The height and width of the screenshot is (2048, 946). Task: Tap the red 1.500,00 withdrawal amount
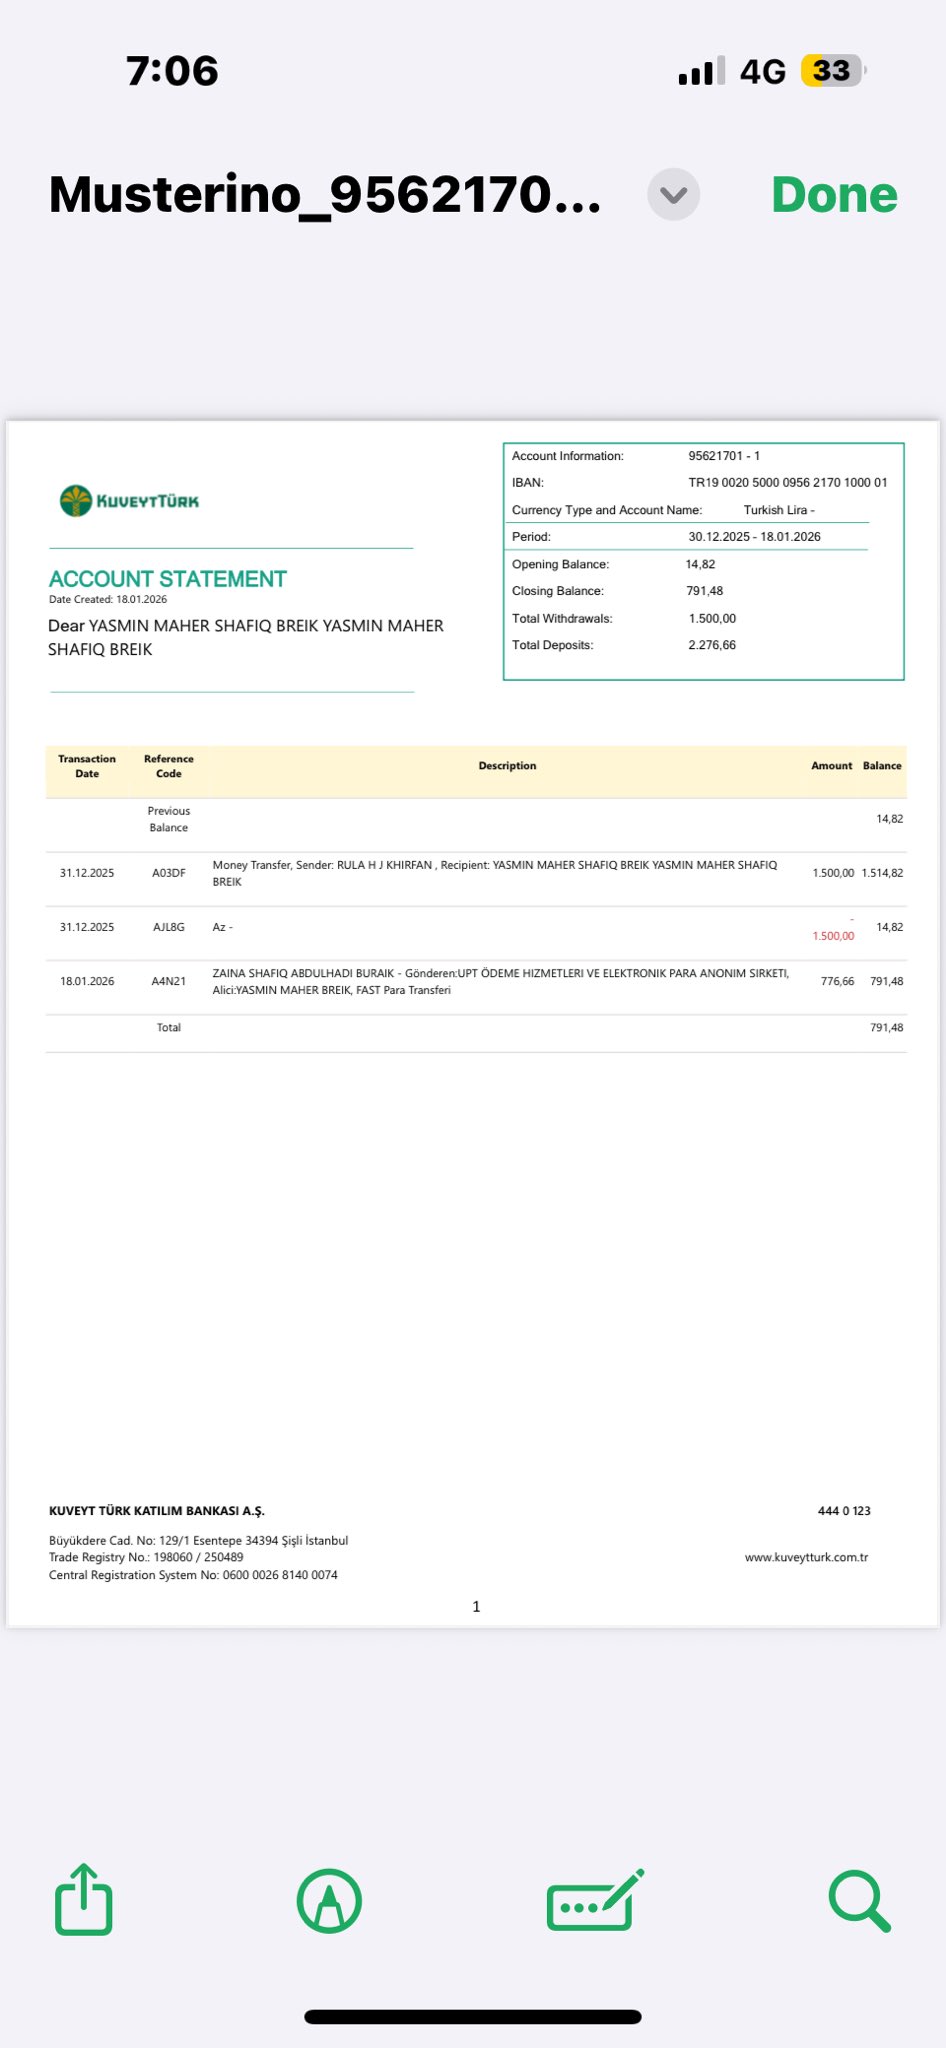833,936
